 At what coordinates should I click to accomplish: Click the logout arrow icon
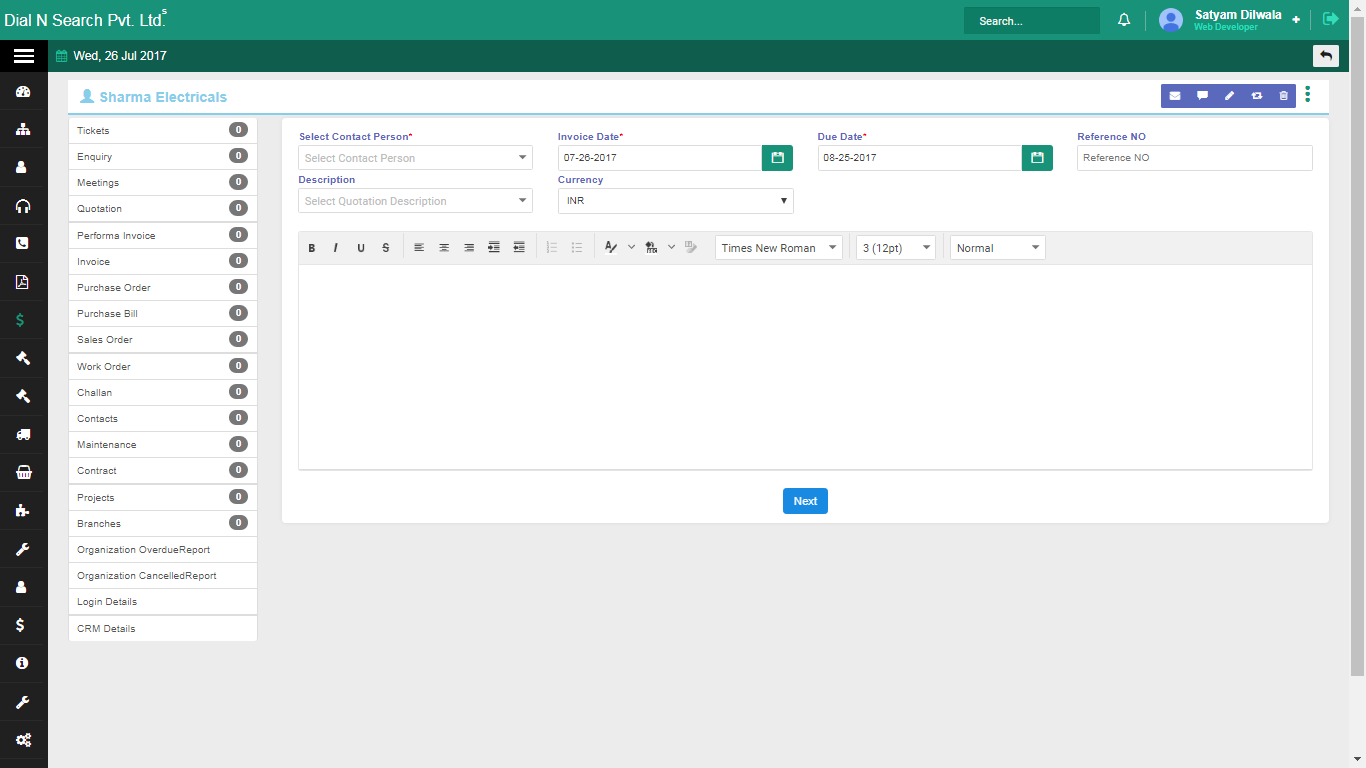tap(1330, 19)
